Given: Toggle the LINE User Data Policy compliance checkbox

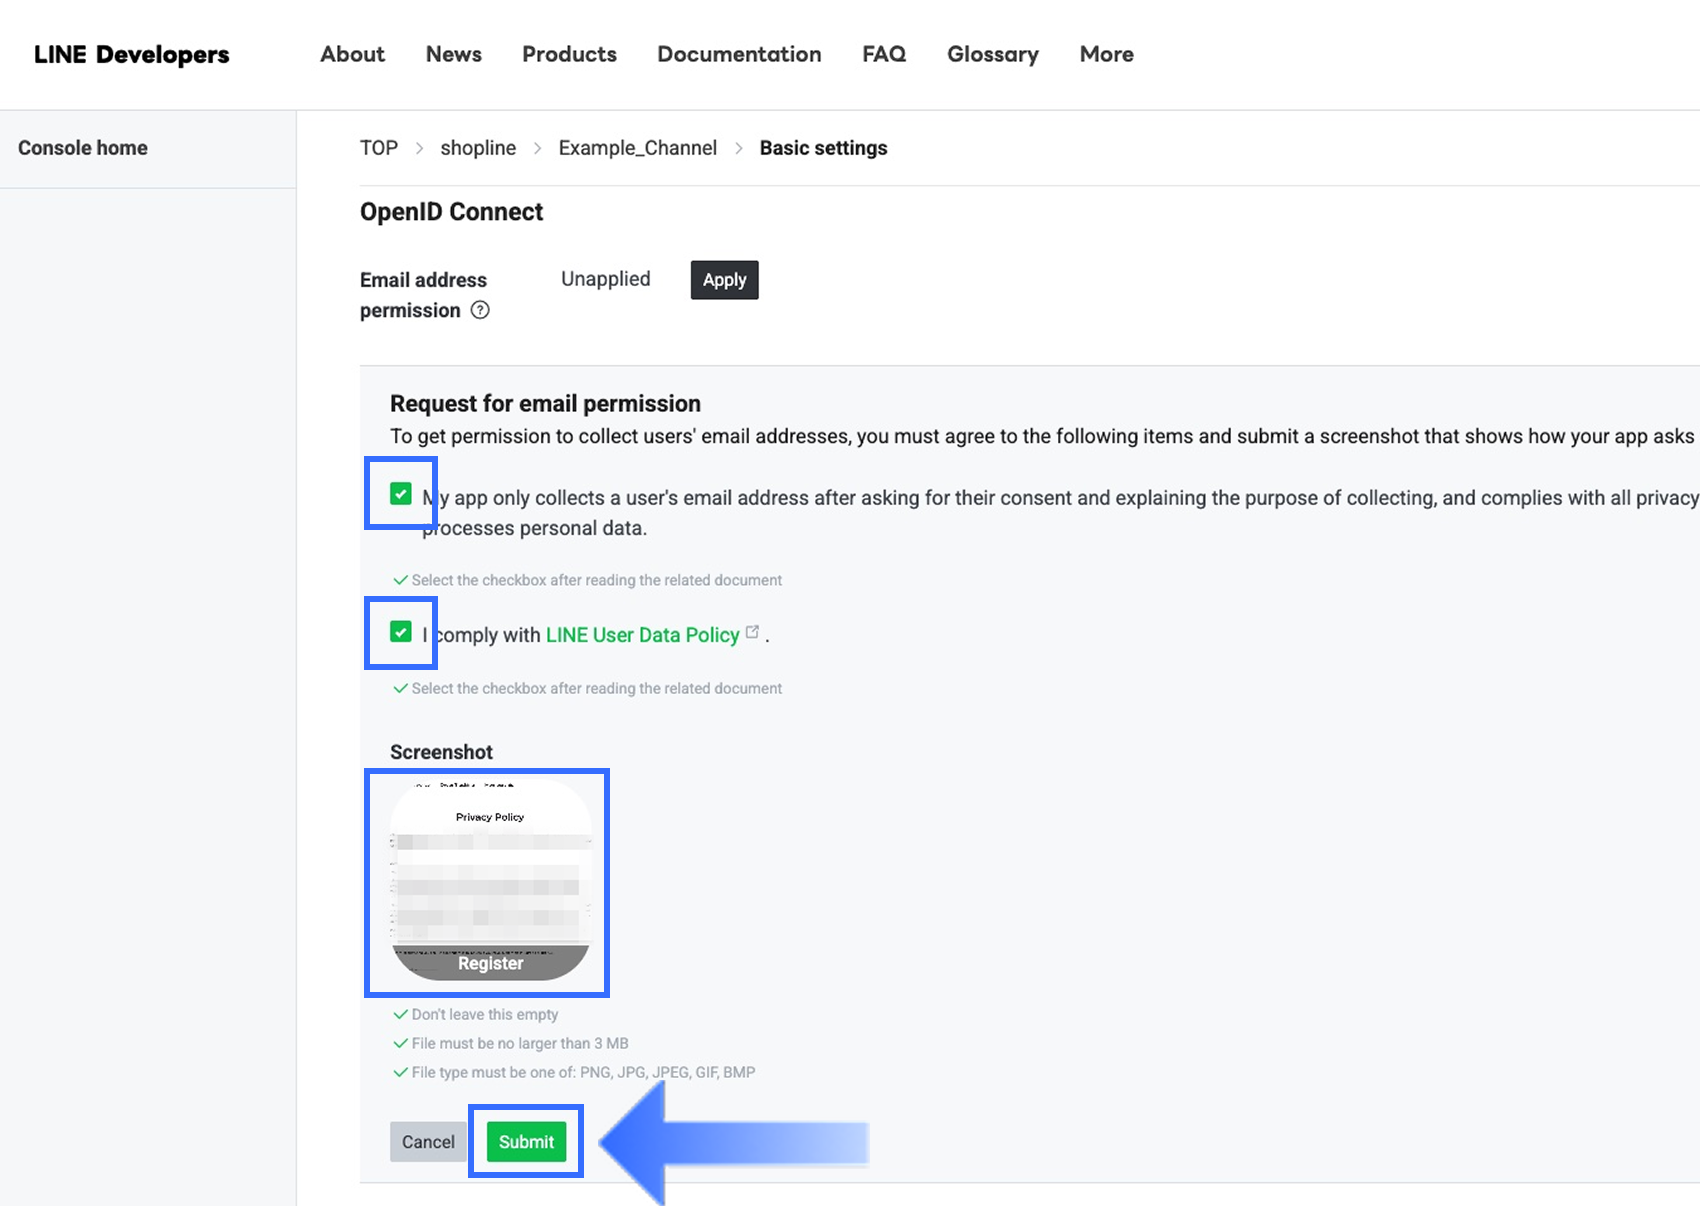Looking at the screenshot, I should (x=401, y=632).
